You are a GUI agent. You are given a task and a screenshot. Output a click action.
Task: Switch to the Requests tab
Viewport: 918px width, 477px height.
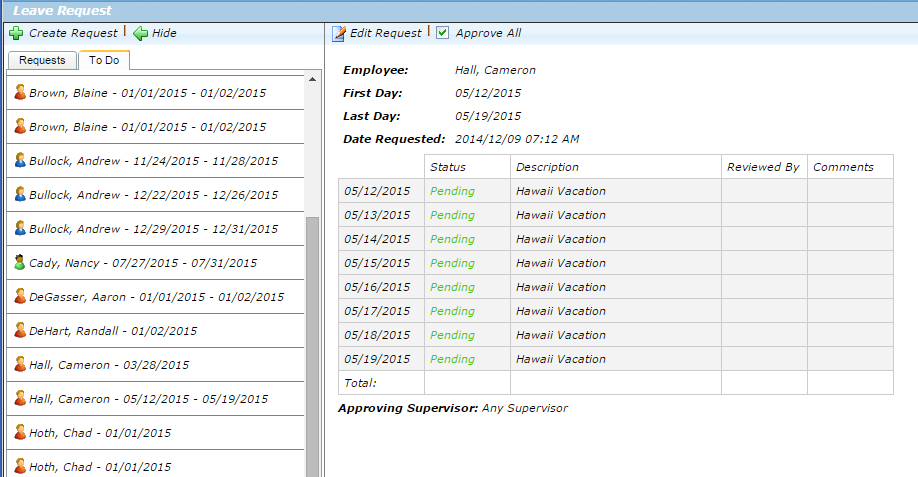pos(42,60)
